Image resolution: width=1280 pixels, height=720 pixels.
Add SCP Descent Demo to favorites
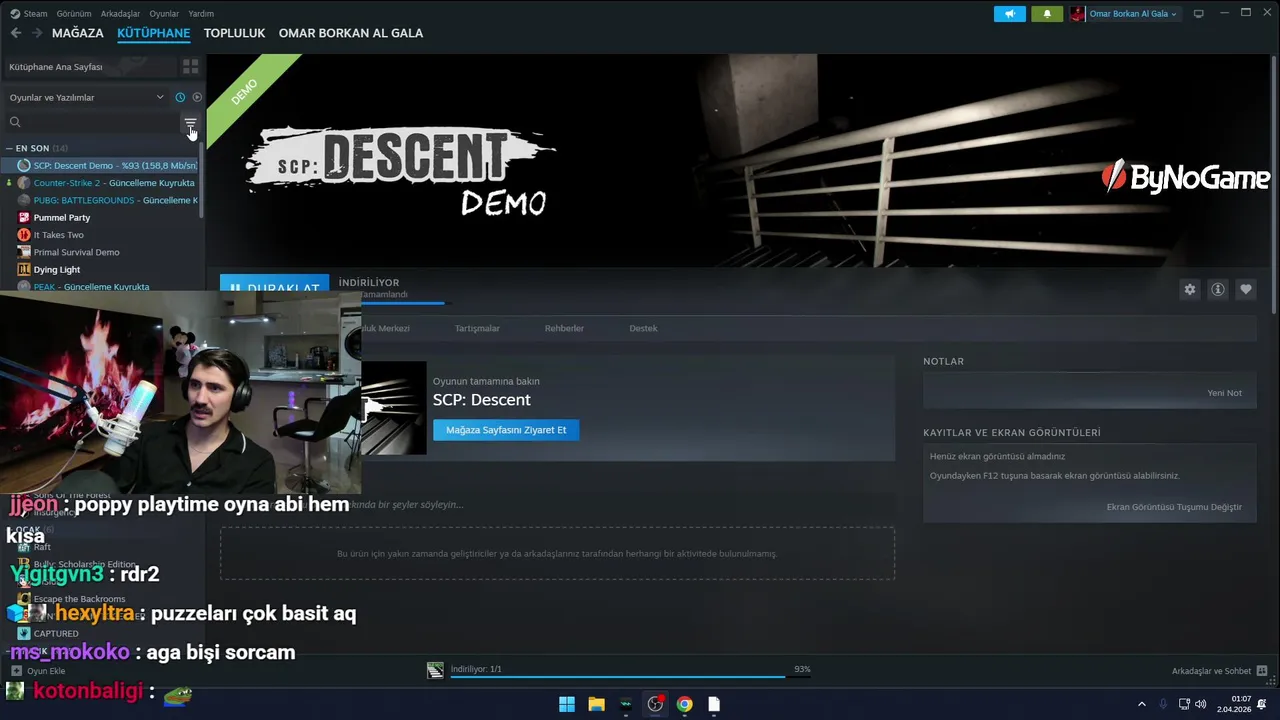click(x=1246, y=289)
